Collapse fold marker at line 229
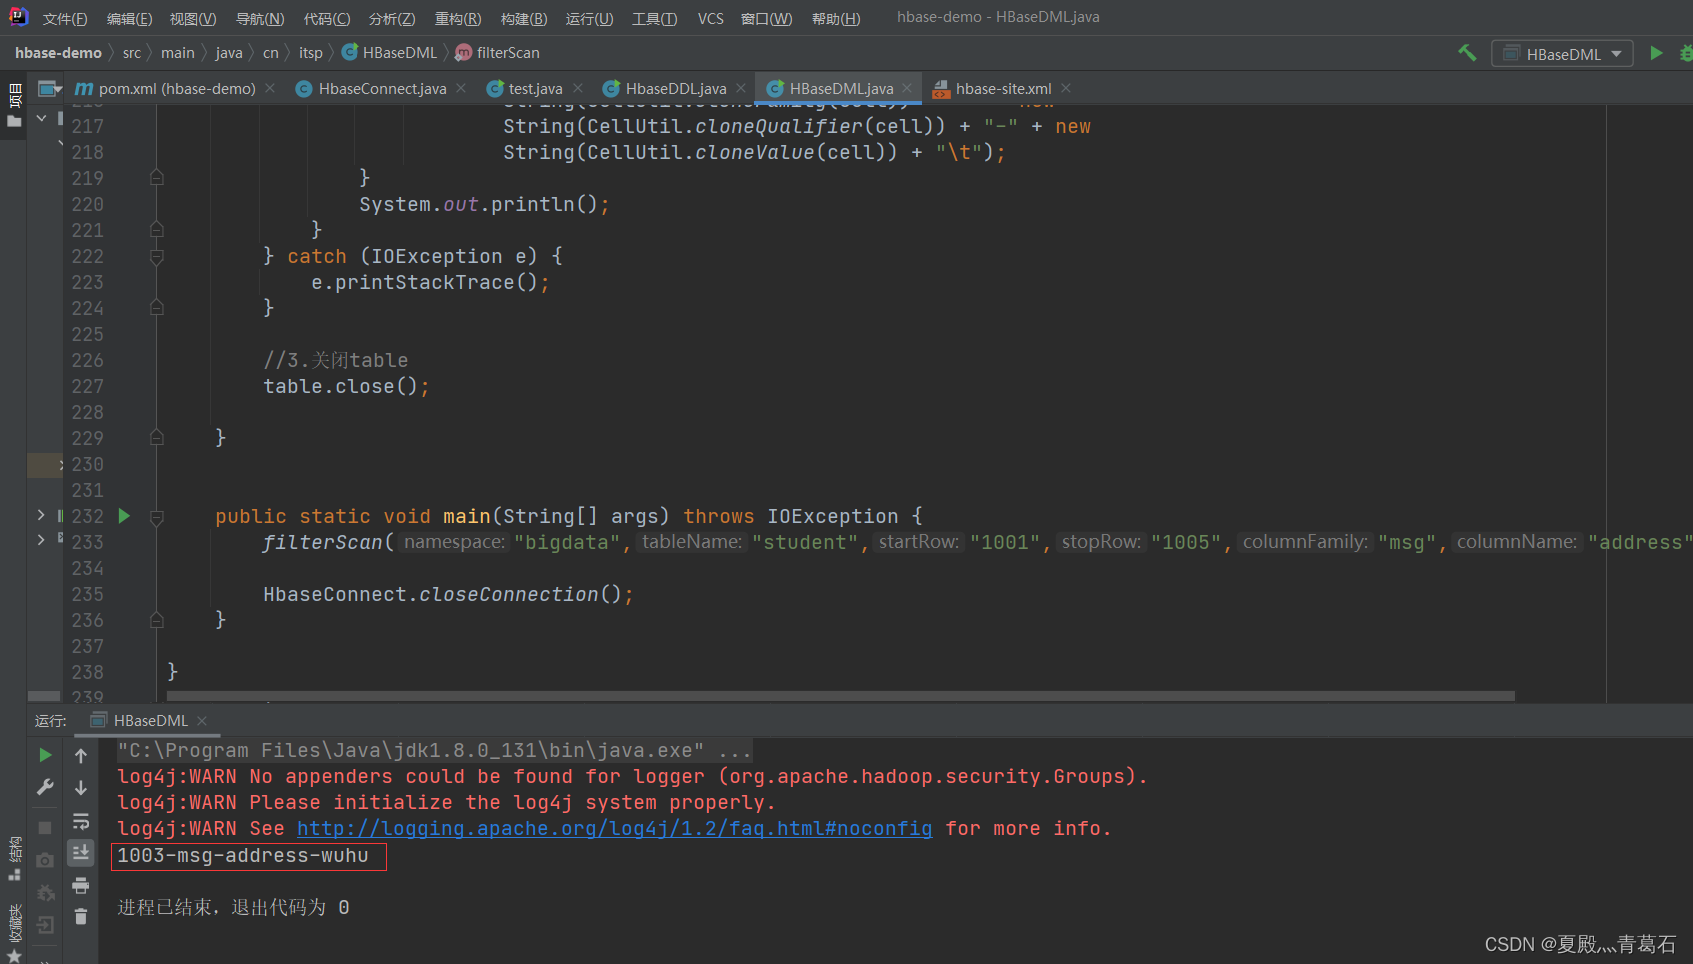 [157, 438]
